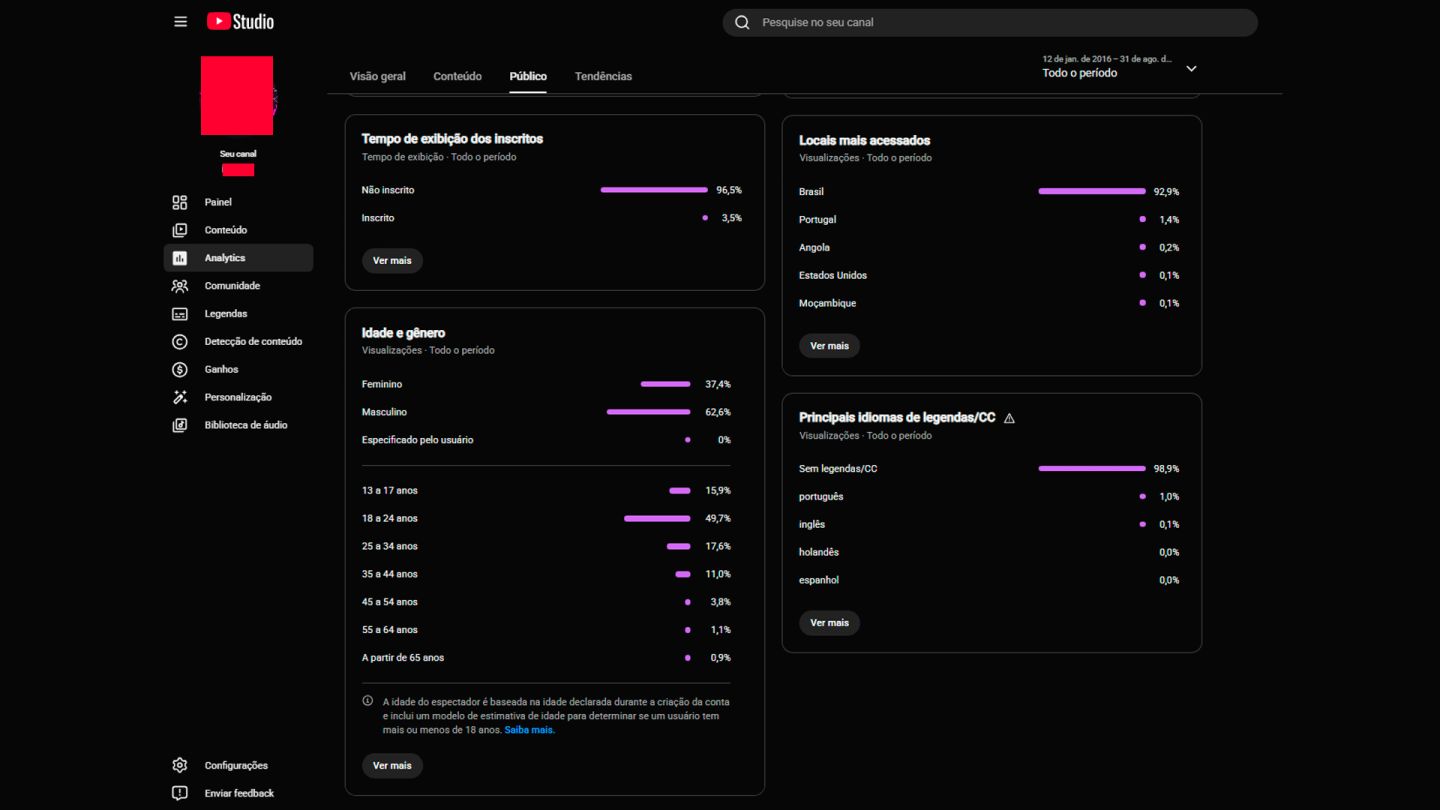Image resolution: width=1440 pixels, height=810 pixels.
Task: Click the Pesquise no seu canal search field
Action: tap(990, 22)
